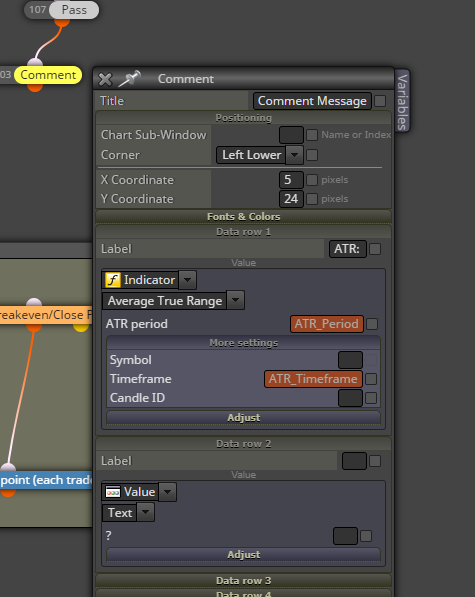475x597 pixels.
Task: Pin the Comment panel with pushpin icon
Action: 130,78
